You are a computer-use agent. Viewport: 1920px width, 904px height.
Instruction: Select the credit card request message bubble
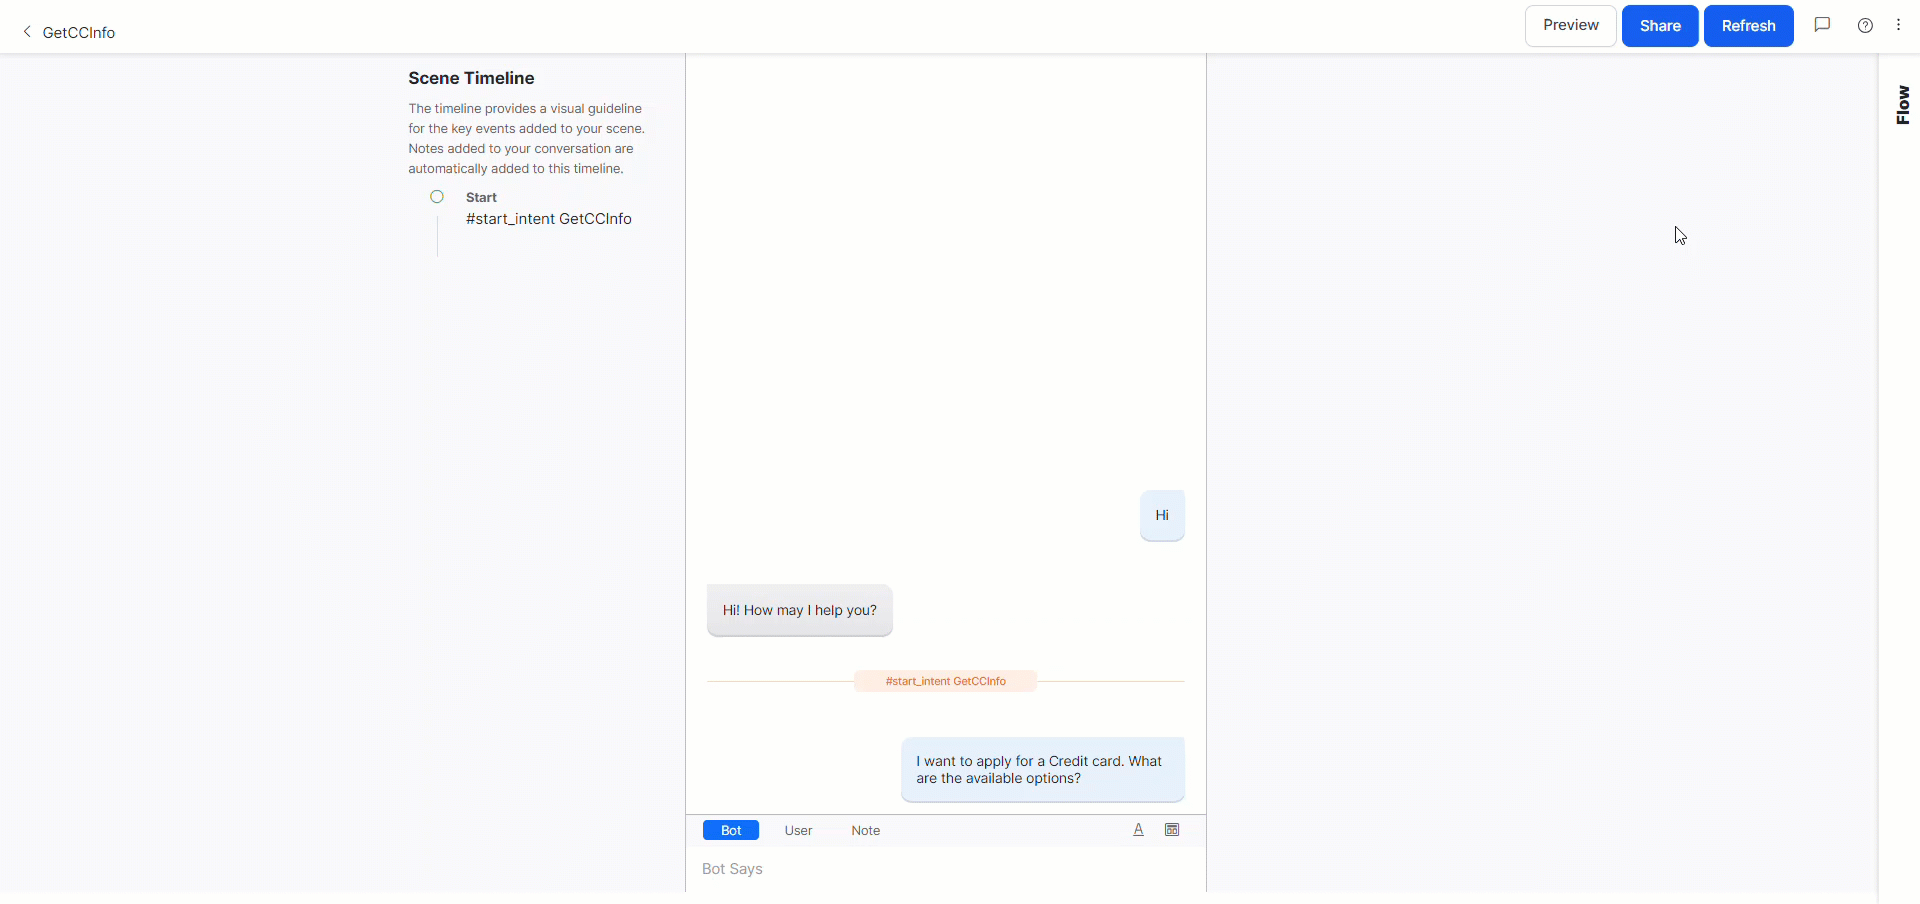(x=1043, y=770)
